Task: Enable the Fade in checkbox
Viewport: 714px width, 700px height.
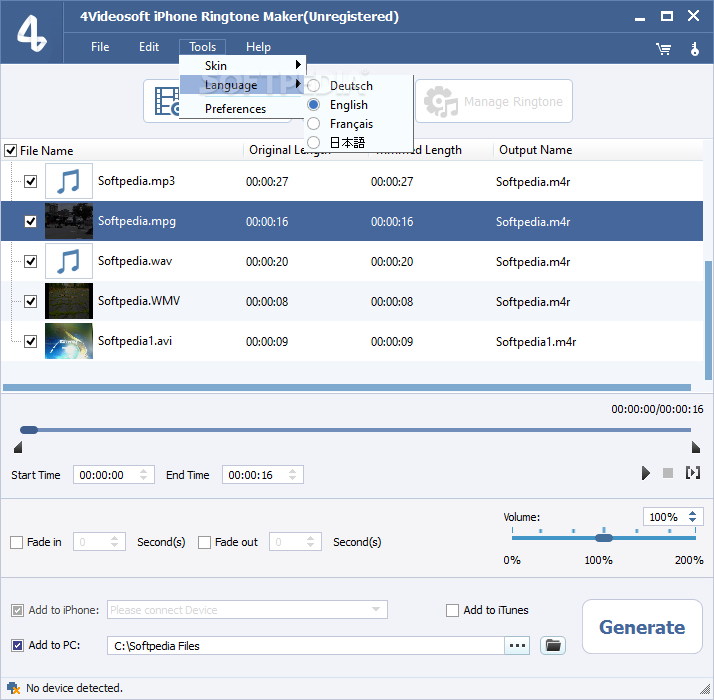Action: click(16, 542)
